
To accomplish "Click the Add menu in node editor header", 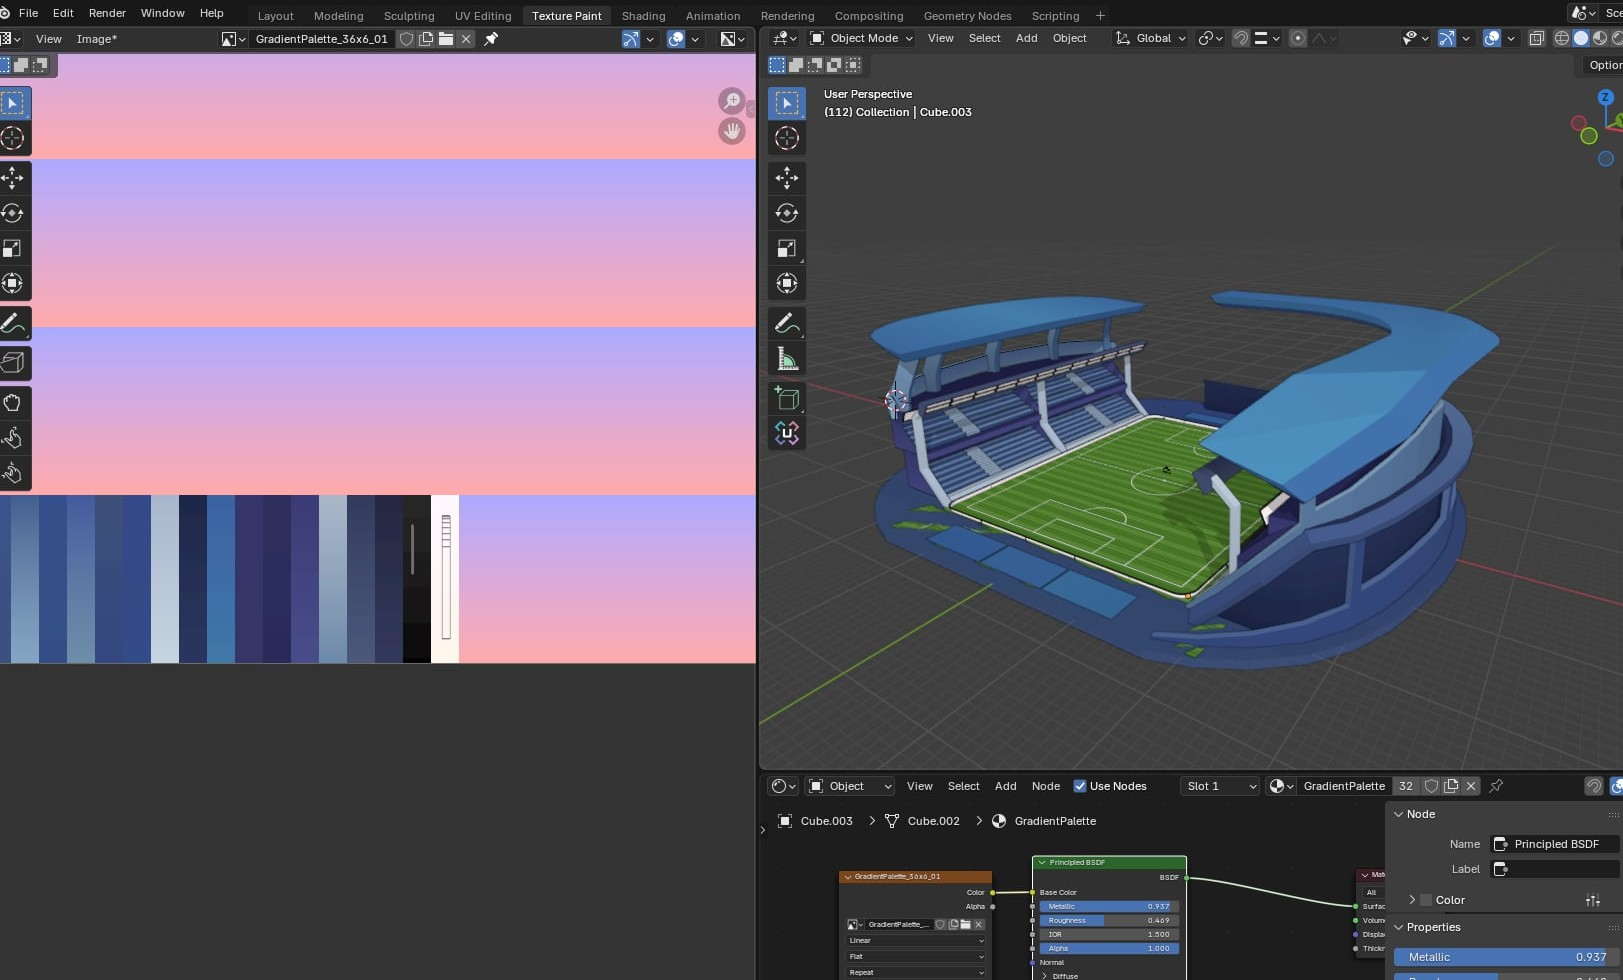I will (1005, 786).
